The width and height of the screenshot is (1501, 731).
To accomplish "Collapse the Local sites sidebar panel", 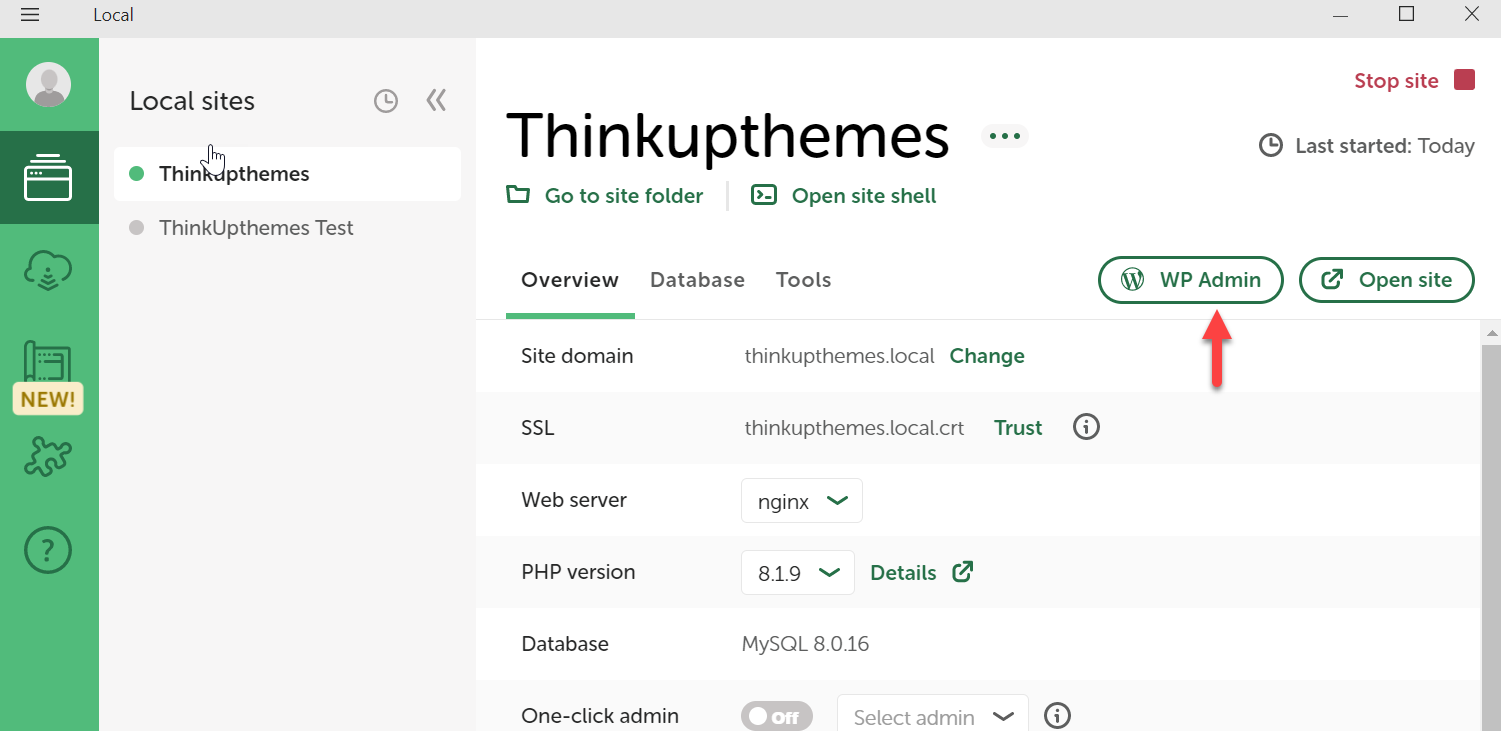I will (x=436, y=100).
